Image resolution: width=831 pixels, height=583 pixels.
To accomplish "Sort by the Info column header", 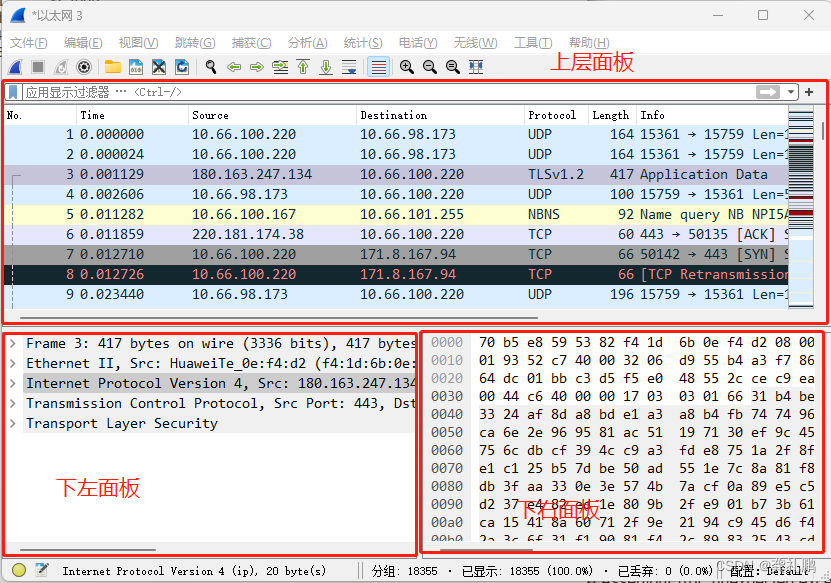I will tap(712, 115).
